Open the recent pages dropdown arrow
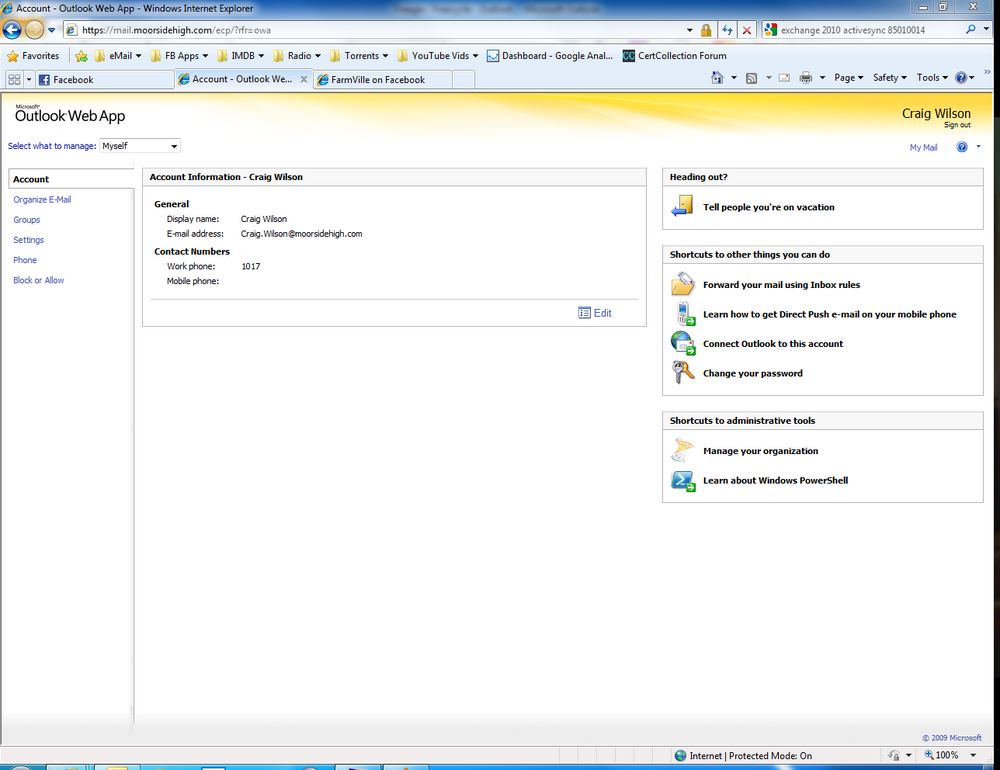1000x770 pixels. 52,30
